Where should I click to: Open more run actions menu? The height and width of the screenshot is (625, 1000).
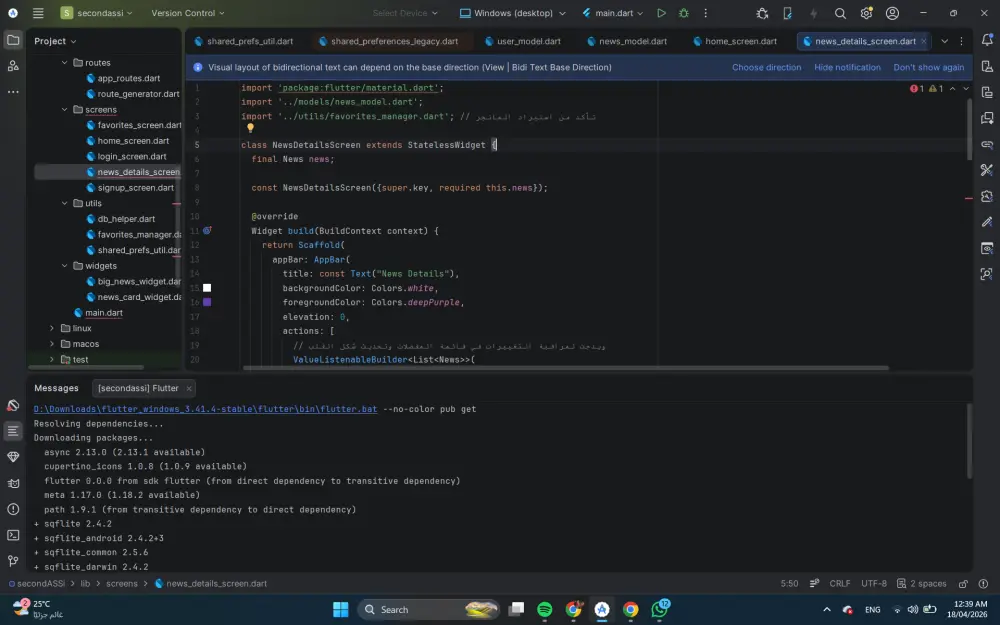tap(705, 13)
